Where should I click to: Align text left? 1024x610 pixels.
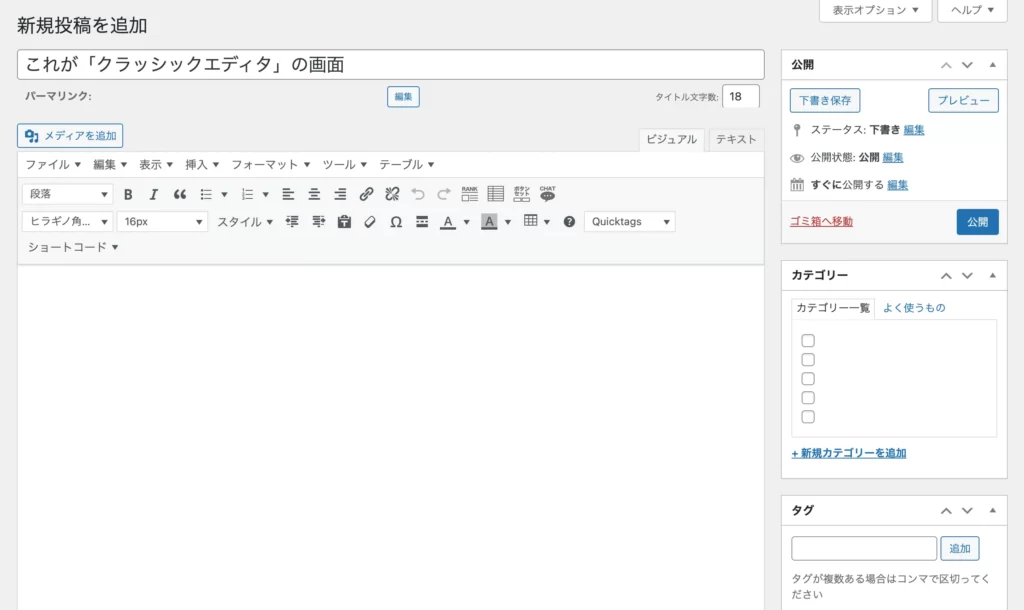tap(288, 194)
